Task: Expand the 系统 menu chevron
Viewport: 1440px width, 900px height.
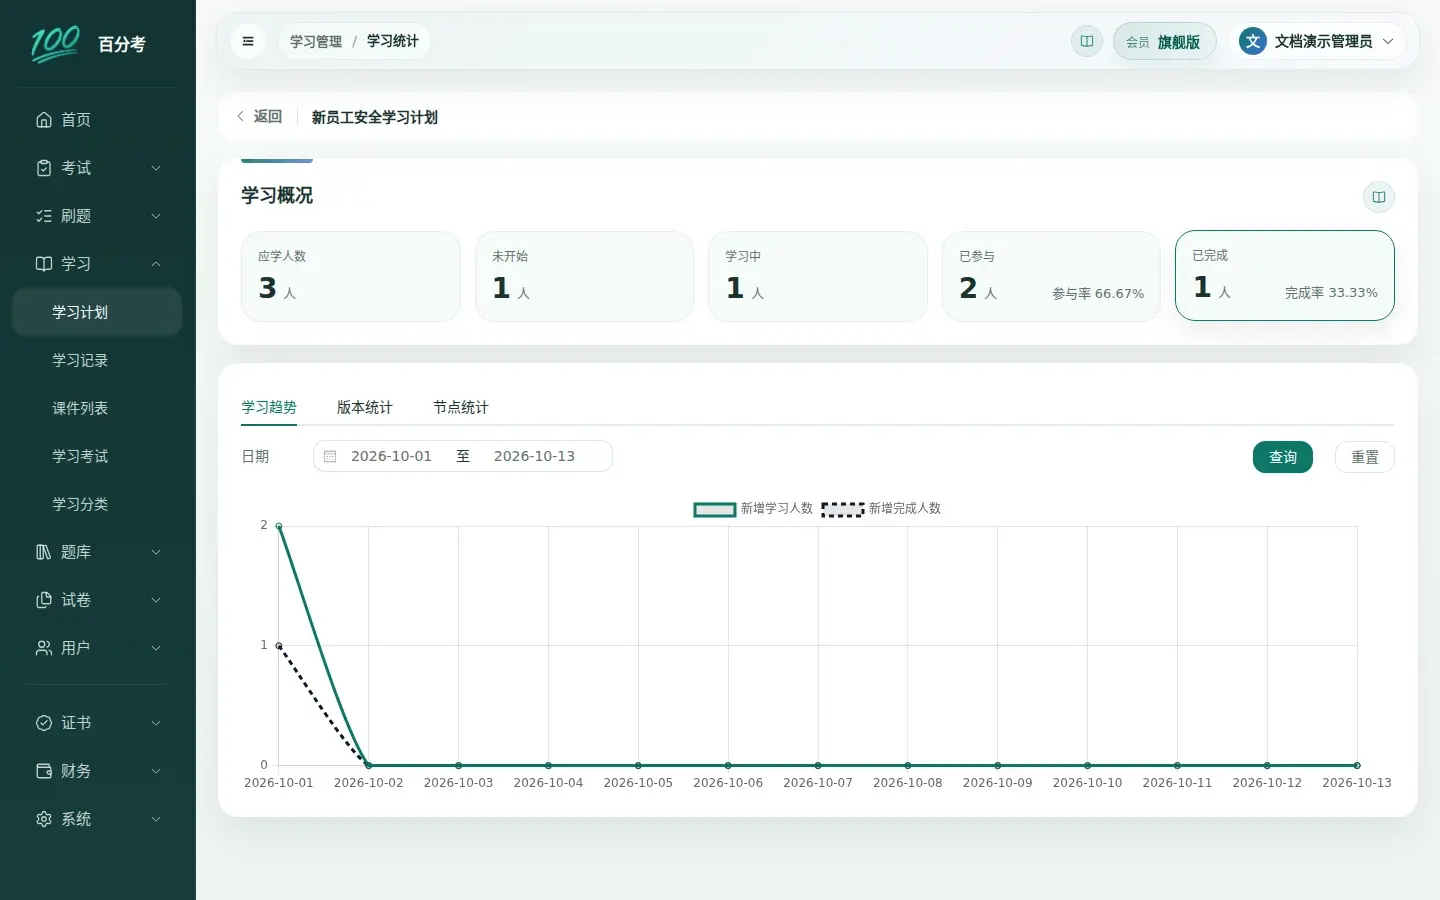Action: point(156,819)
